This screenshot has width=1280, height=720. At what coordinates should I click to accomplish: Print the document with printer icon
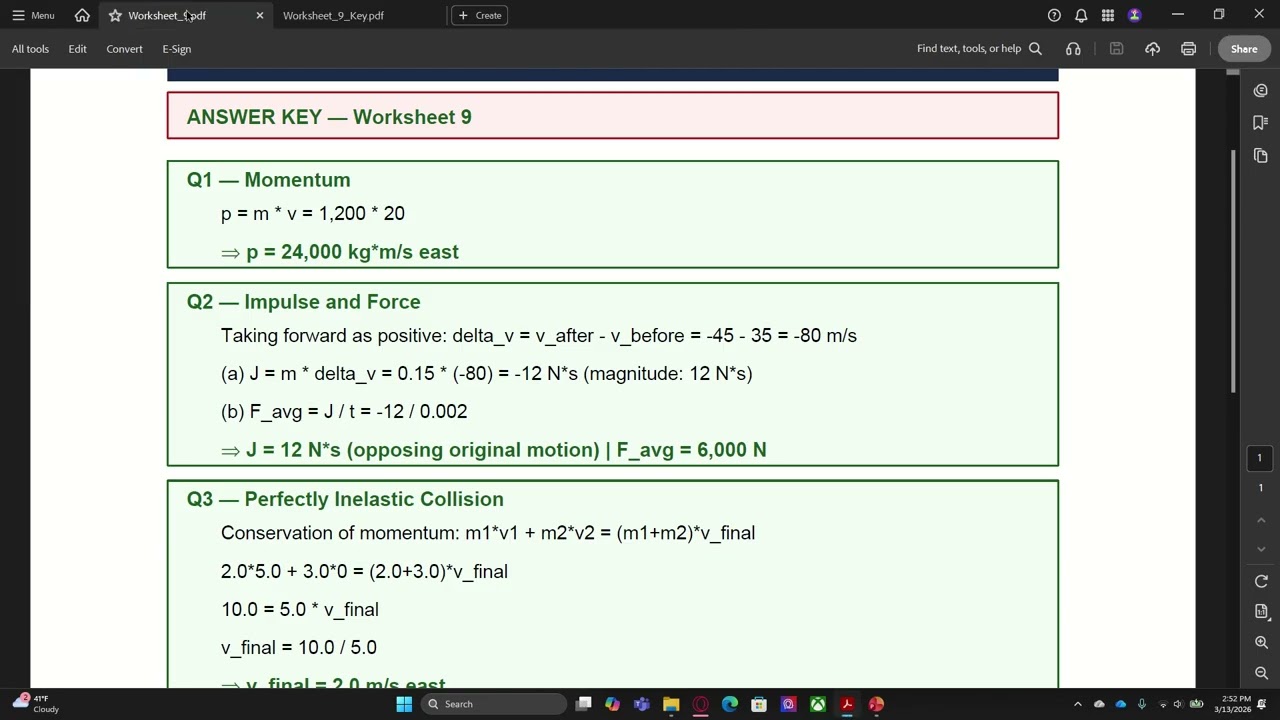pos(1188,48)
